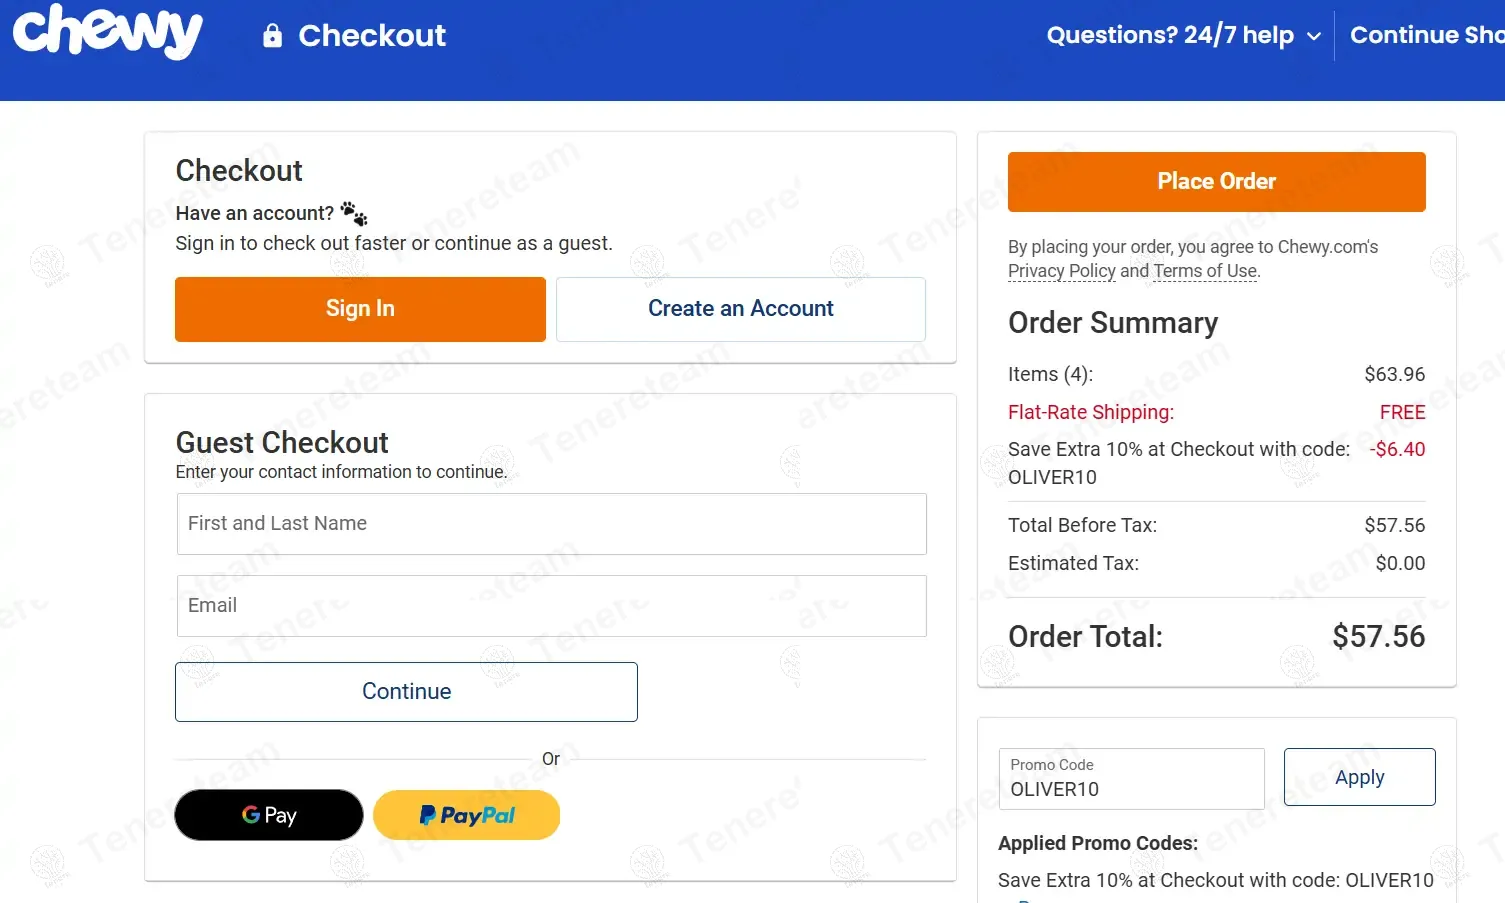Focus the First and Last Name field
This screenshot has height=903, width=1505.
(x=551, y=524)
